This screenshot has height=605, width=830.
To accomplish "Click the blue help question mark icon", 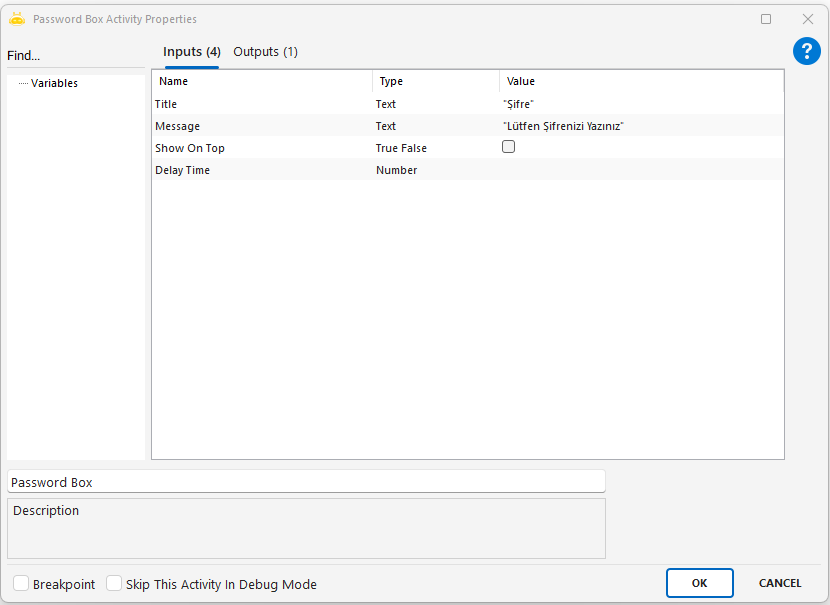I will pos(806,52).
